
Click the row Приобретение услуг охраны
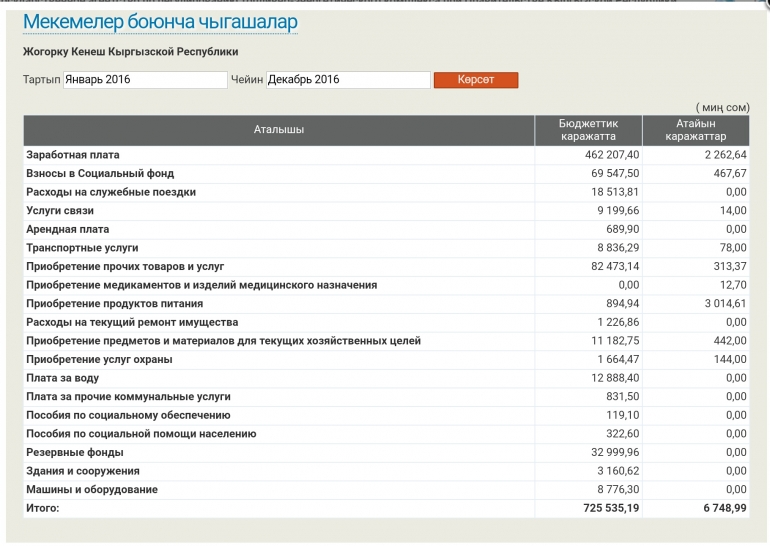pyautogui.click(x=386, y=360)
